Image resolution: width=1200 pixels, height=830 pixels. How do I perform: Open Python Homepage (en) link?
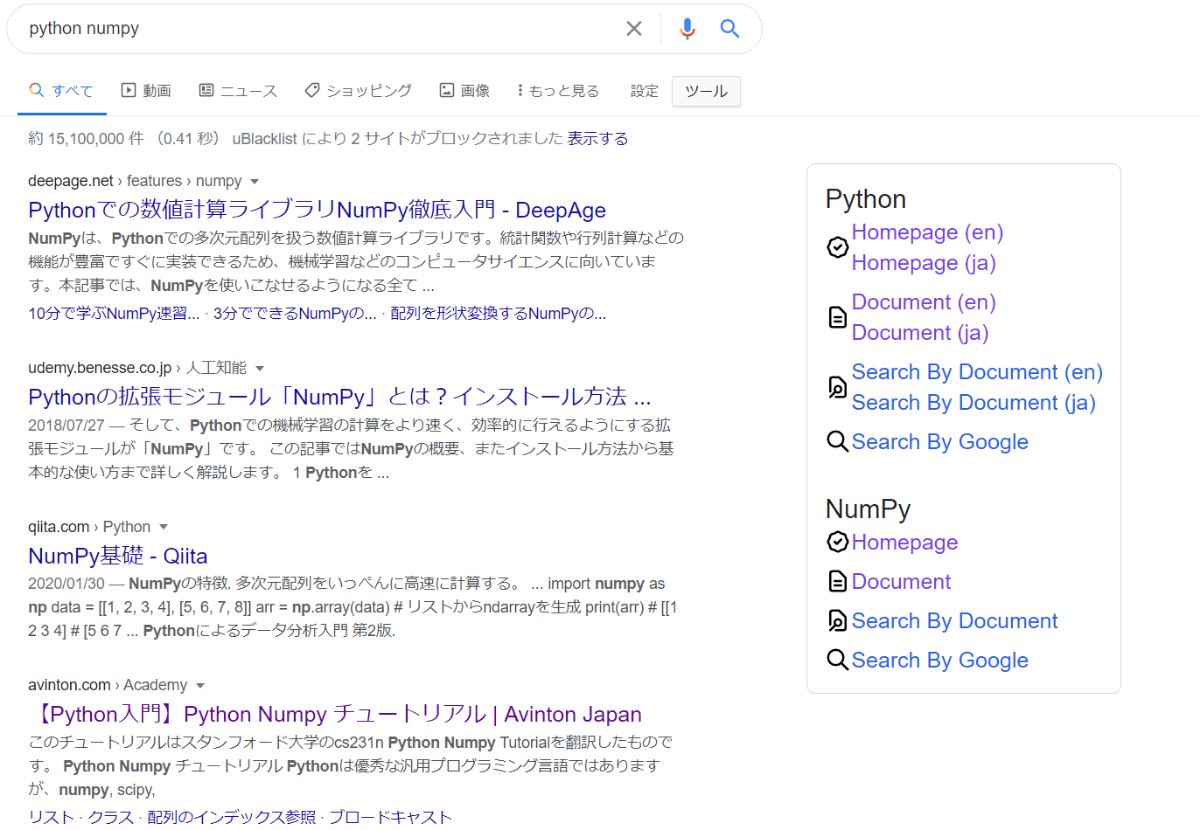tap(927, 232)
